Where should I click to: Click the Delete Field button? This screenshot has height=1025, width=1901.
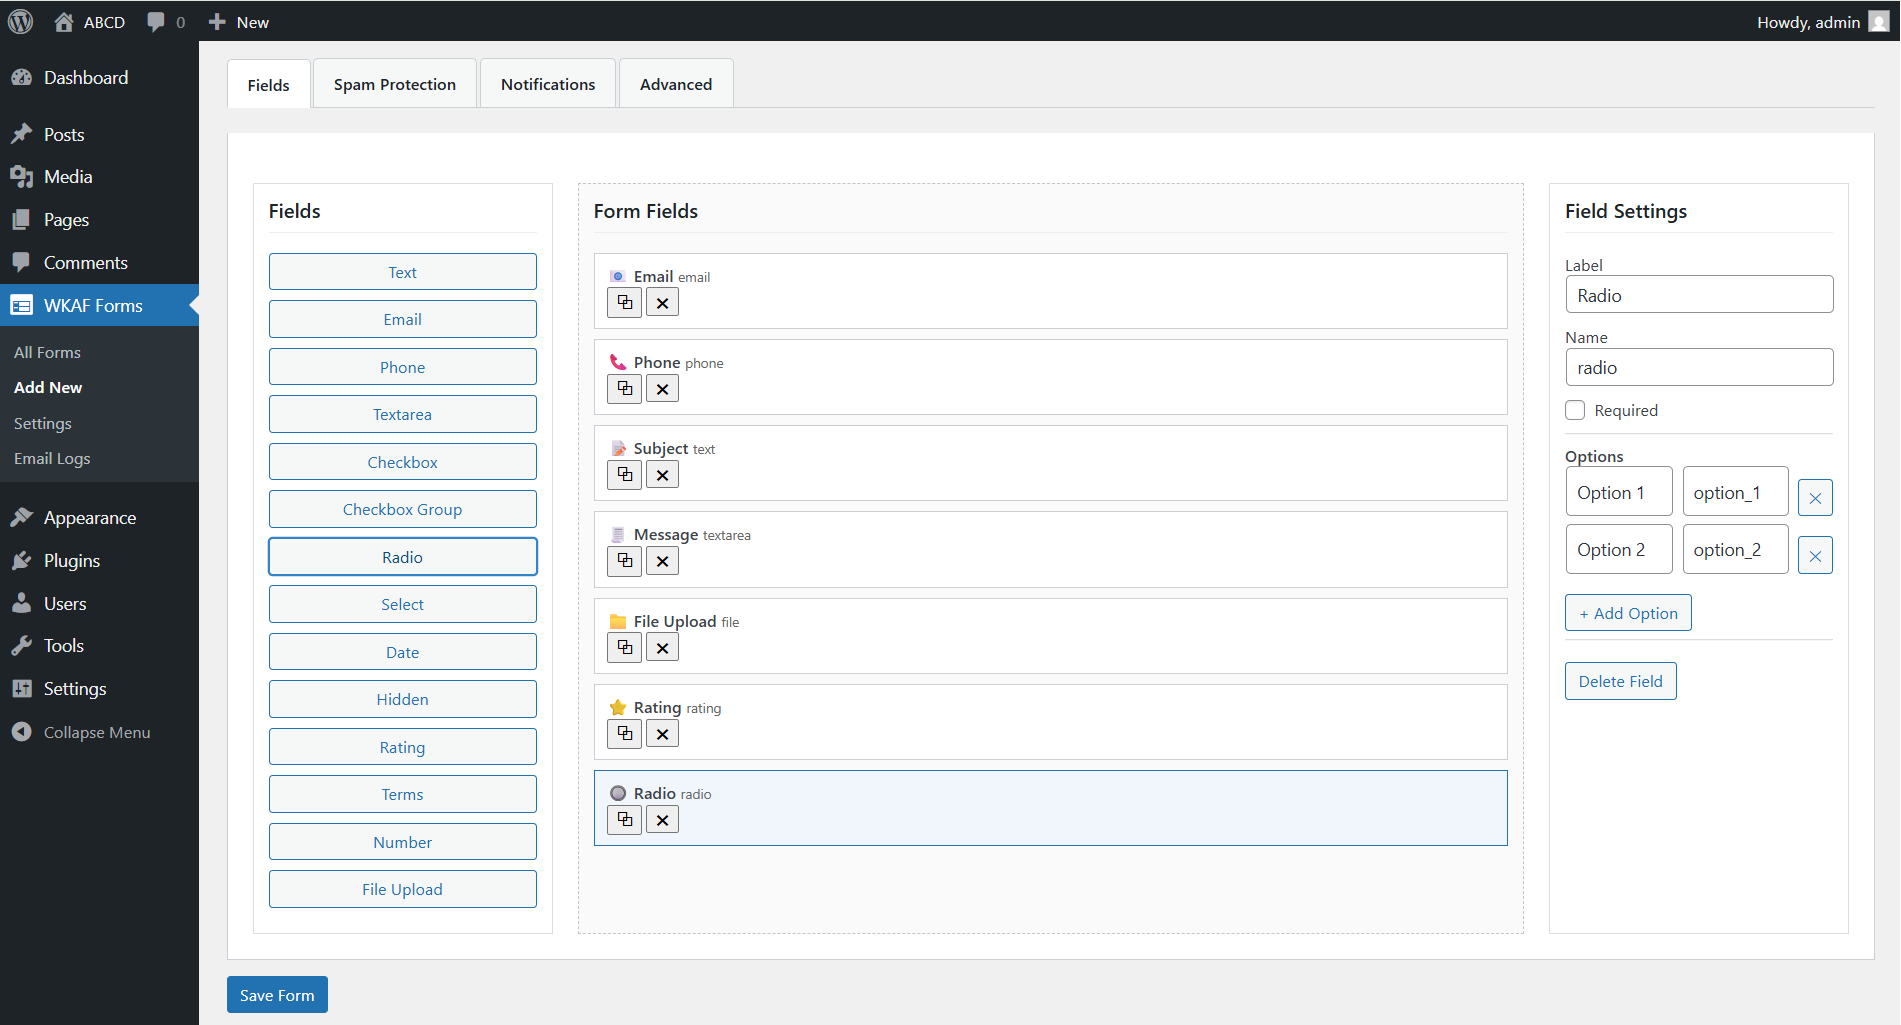(x=1621, y=681)
